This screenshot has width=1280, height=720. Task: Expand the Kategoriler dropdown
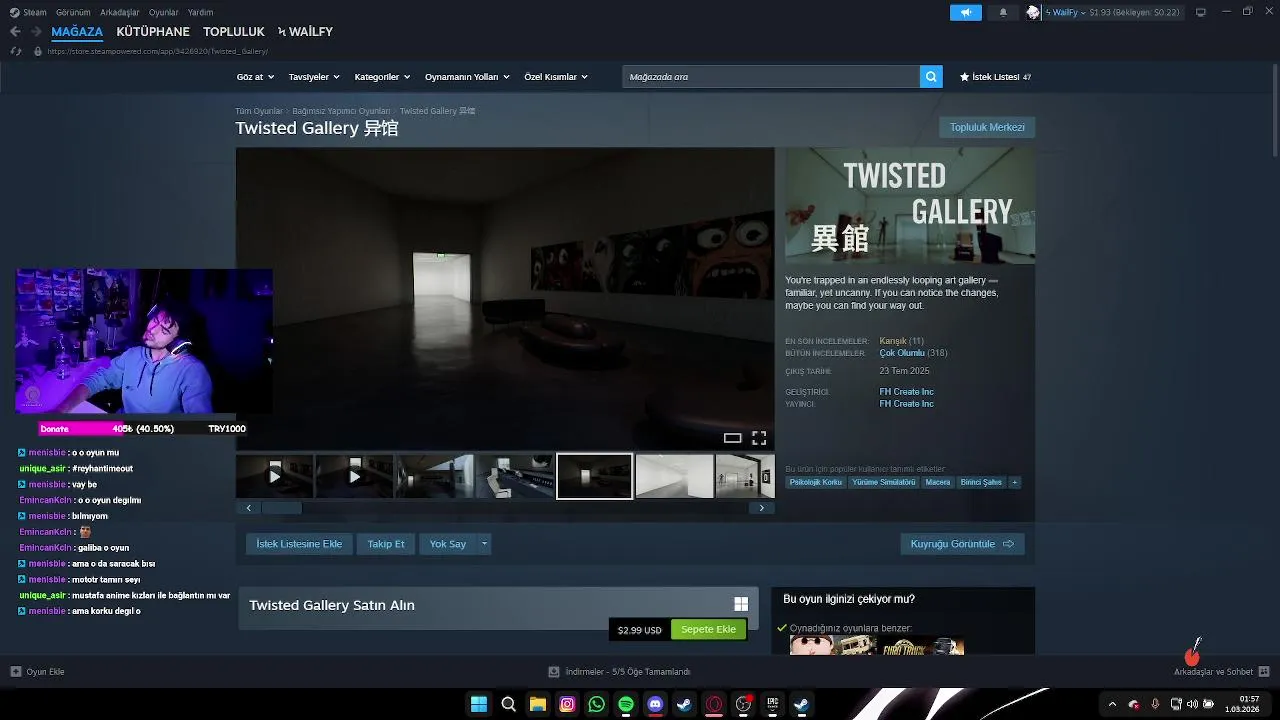pos(382,77)
